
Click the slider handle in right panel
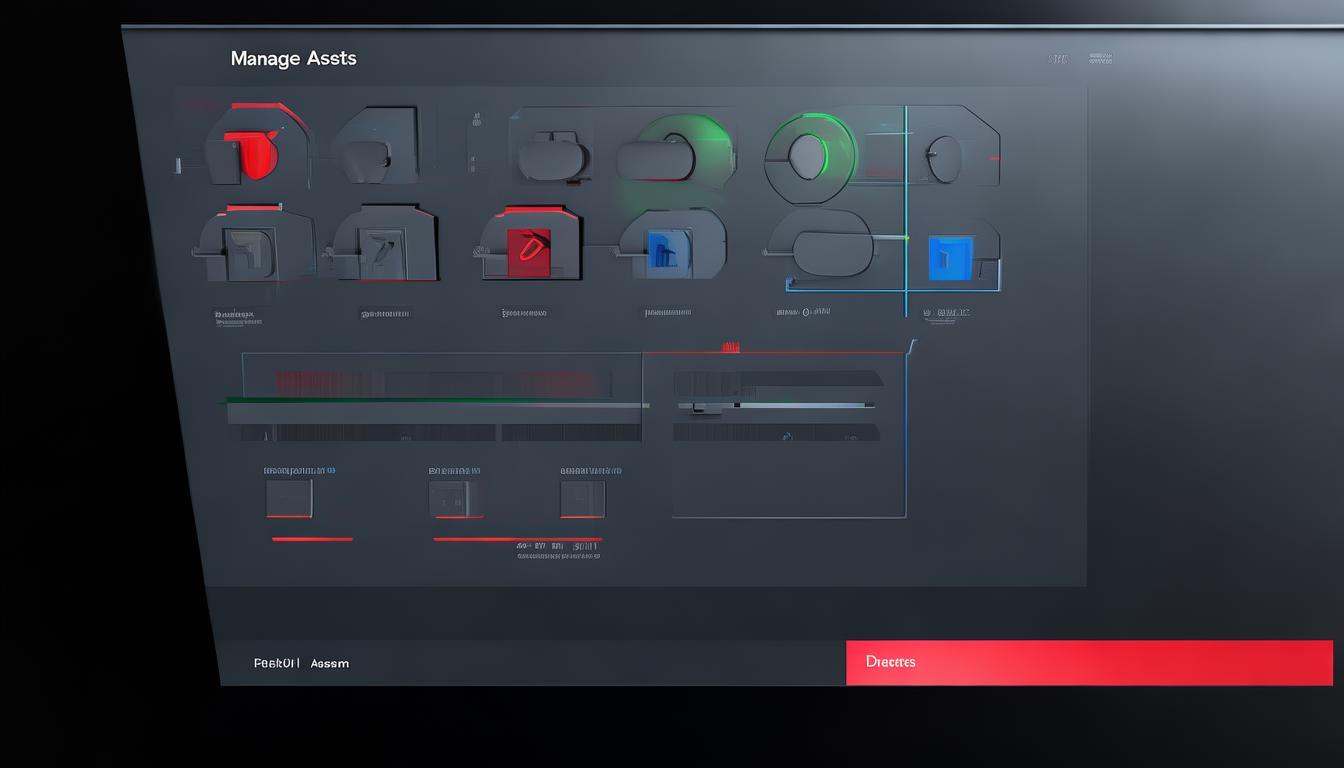coord(737,406)
